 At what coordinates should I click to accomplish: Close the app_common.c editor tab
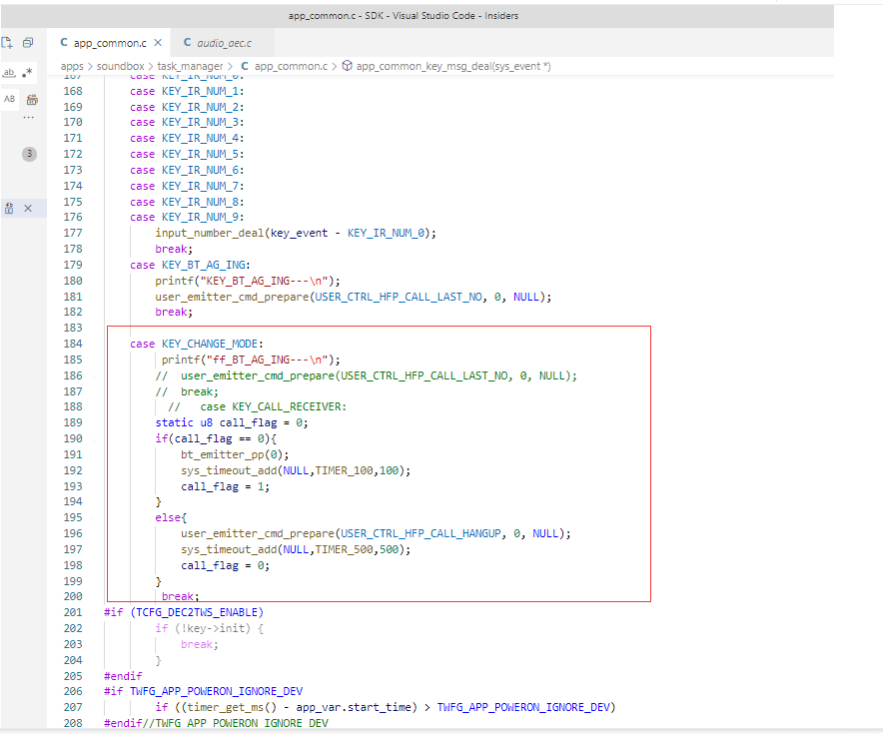pyautogui.click(x=158, y=43)
